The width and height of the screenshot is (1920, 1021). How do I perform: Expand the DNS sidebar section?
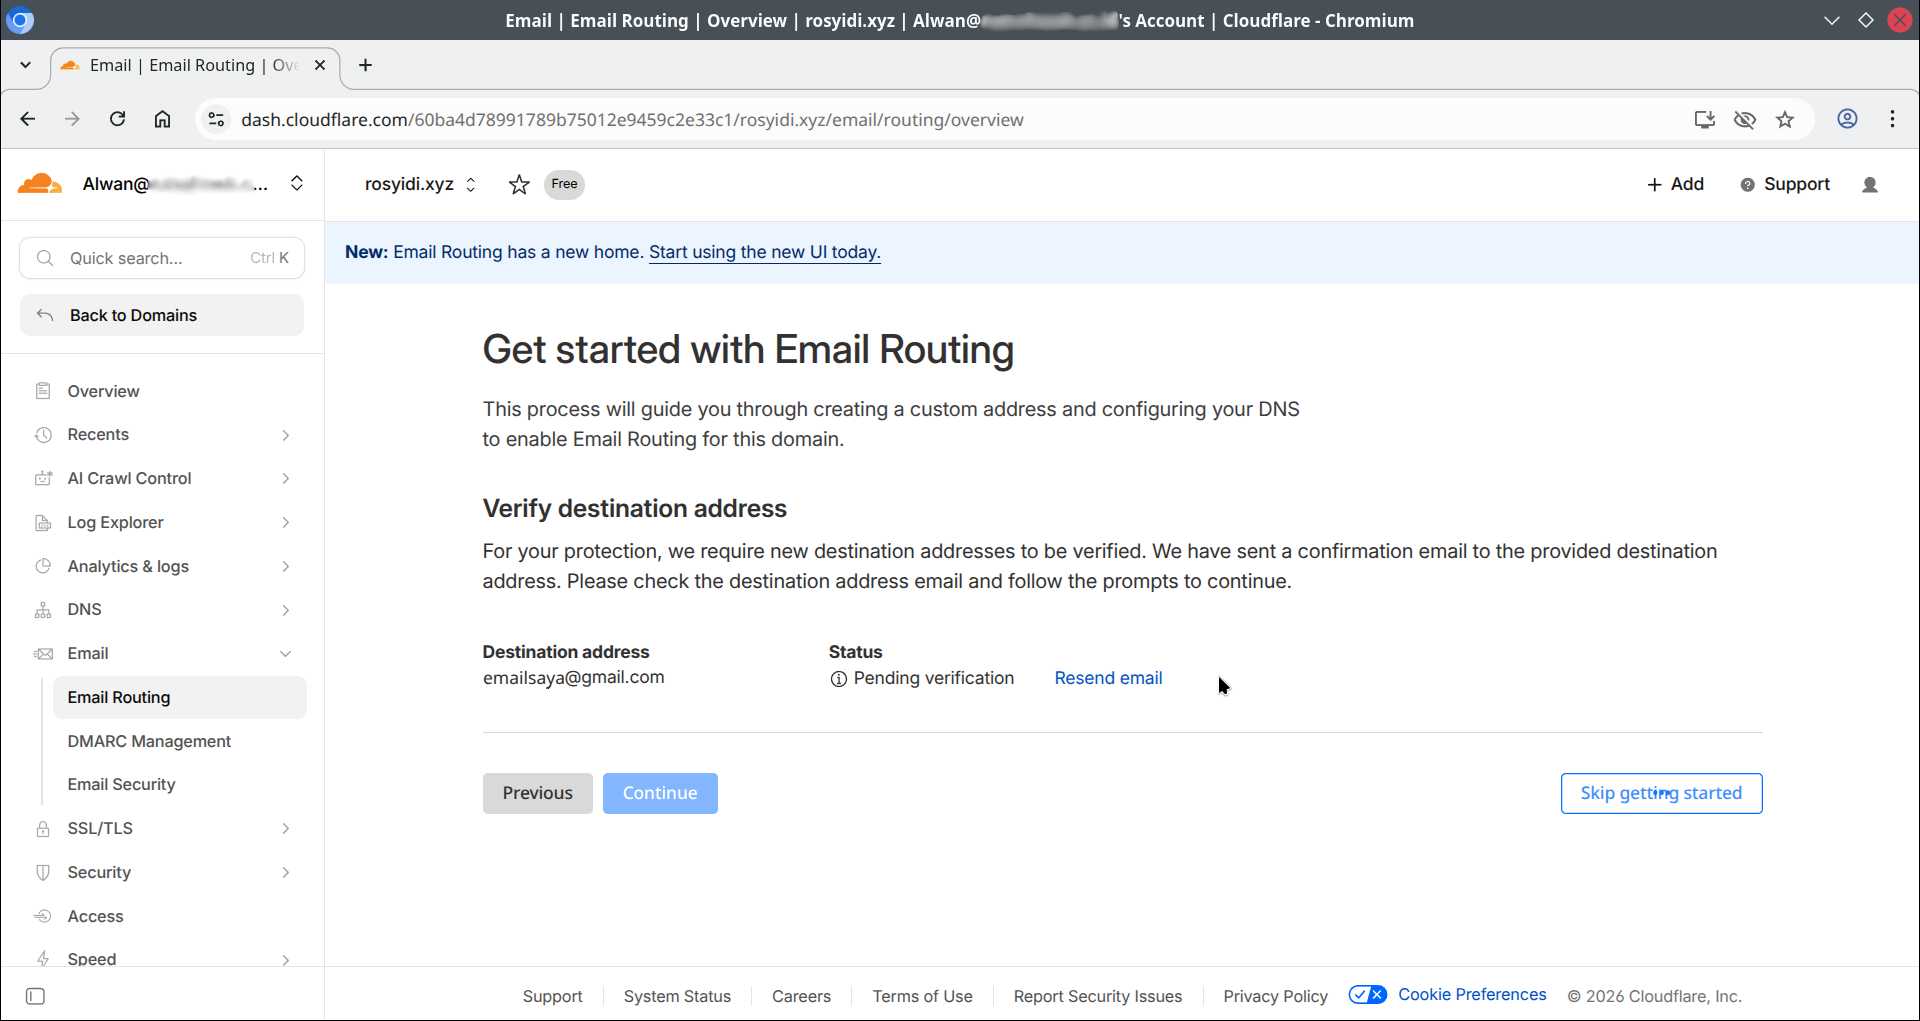coord(285,610)
